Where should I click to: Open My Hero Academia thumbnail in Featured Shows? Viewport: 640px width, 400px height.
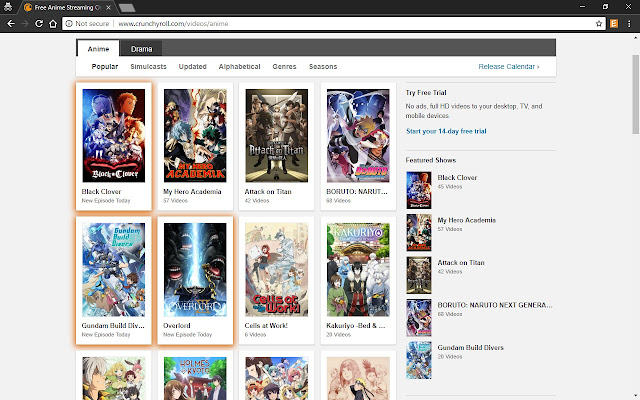(419, 233)
